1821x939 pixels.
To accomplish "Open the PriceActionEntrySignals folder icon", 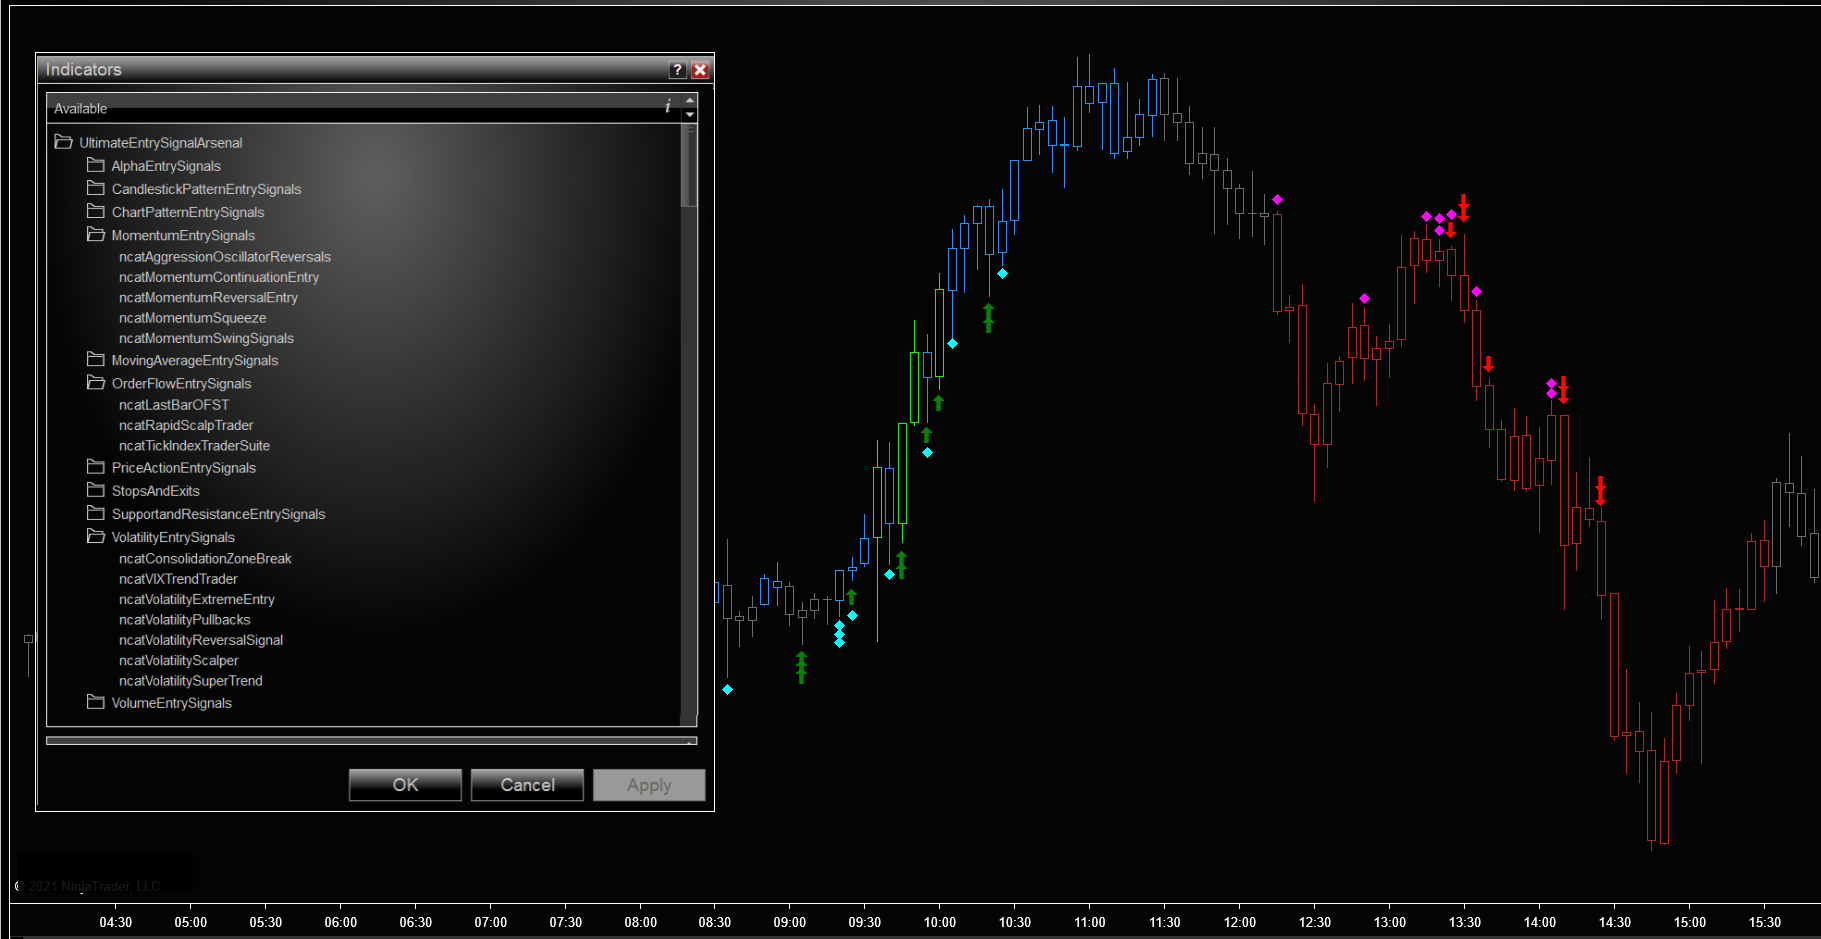I will point(96,466).
